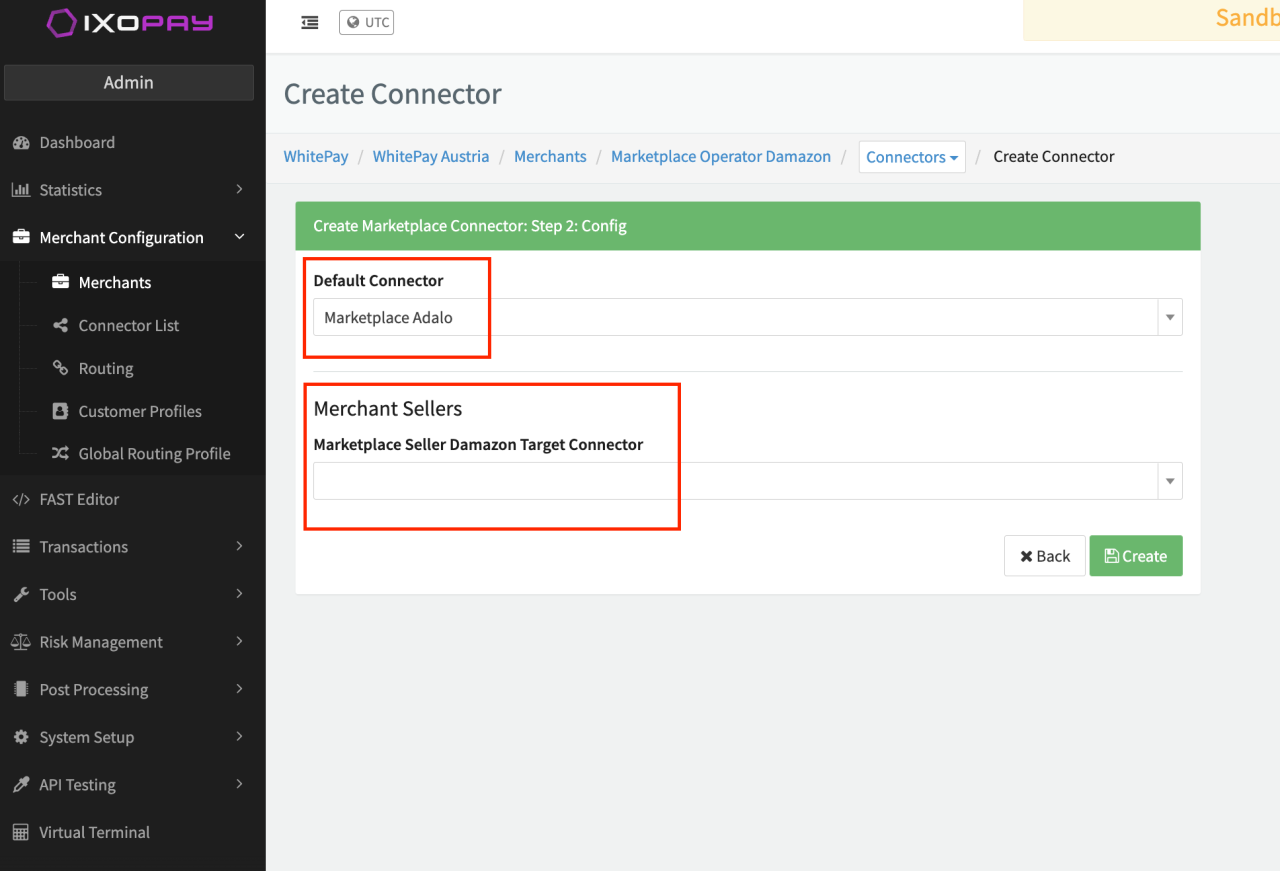Click the Customer Profiles contact icon
Viewport: 1280px width, 871px height.
point(60,411)
